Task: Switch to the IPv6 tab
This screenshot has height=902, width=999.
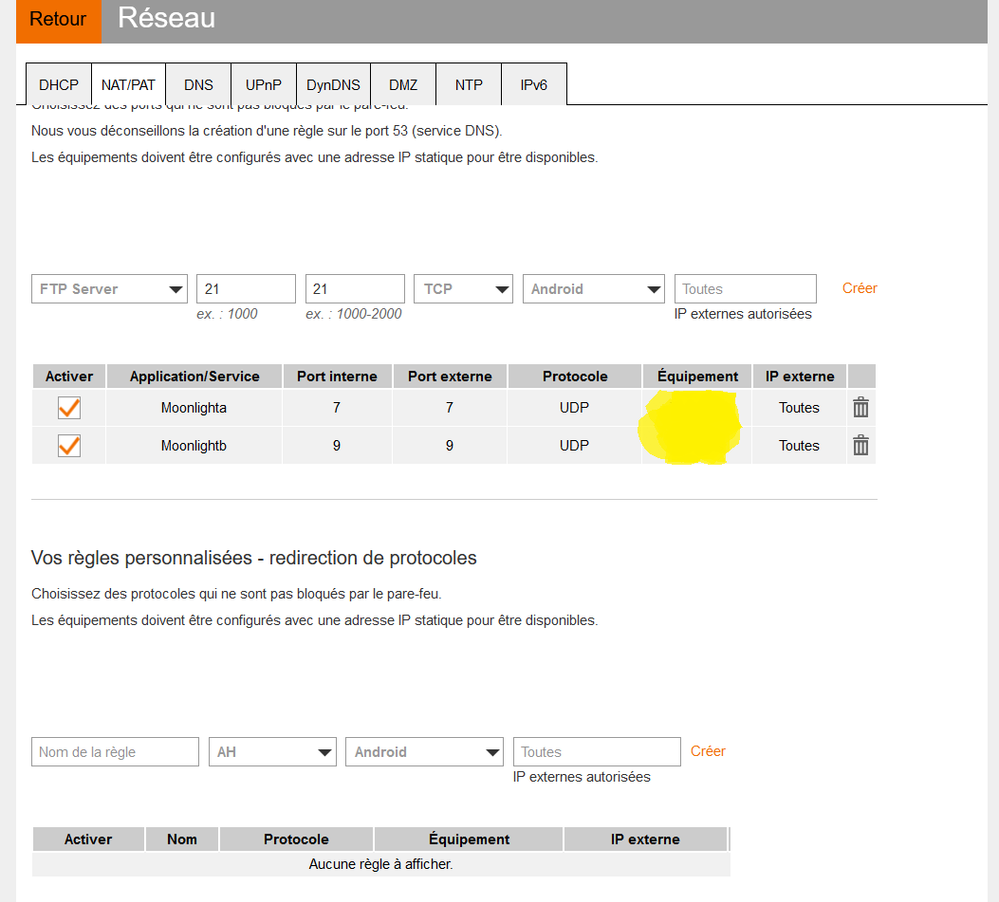Action: tap(533, 85)
